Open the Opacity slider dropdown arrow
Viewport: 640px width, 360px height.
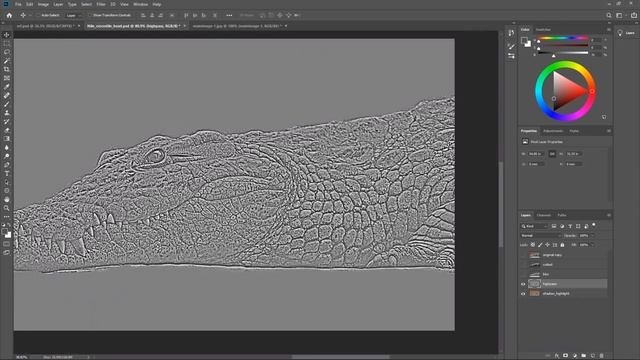pos(592,236)
